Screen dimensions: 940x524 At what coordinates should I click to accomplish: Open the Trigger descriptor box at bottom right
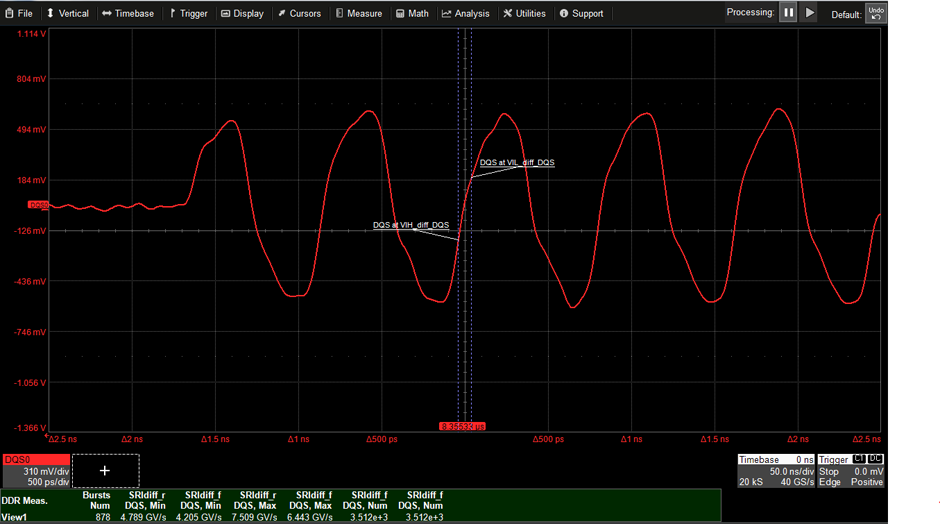(851, 470)
